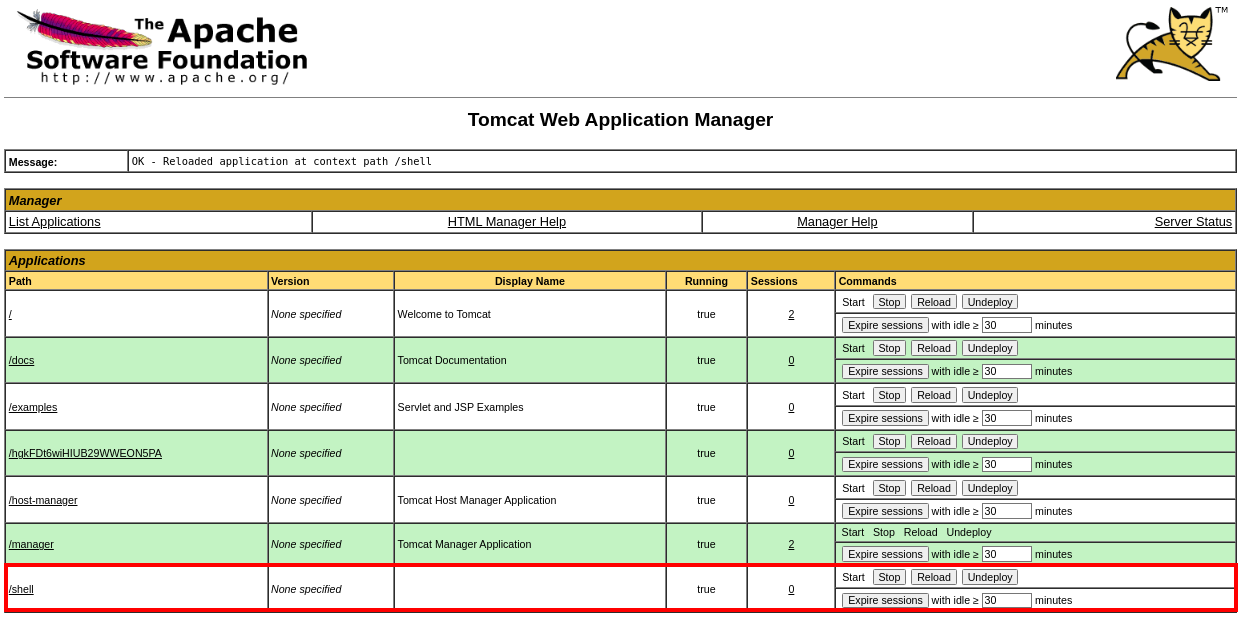This screenshot has width=1241, height=617.
Task: Open the /shell path link
Action: point(21,589)
